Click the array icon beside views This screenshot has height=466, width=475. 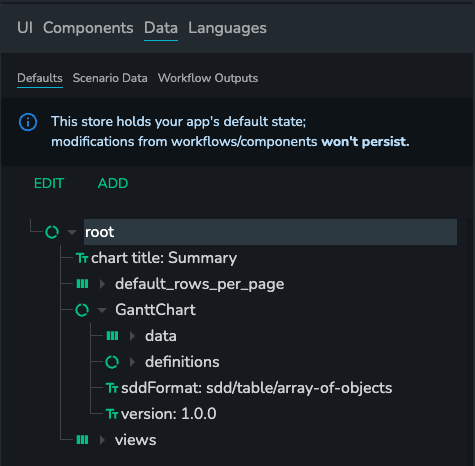[82, 440]
